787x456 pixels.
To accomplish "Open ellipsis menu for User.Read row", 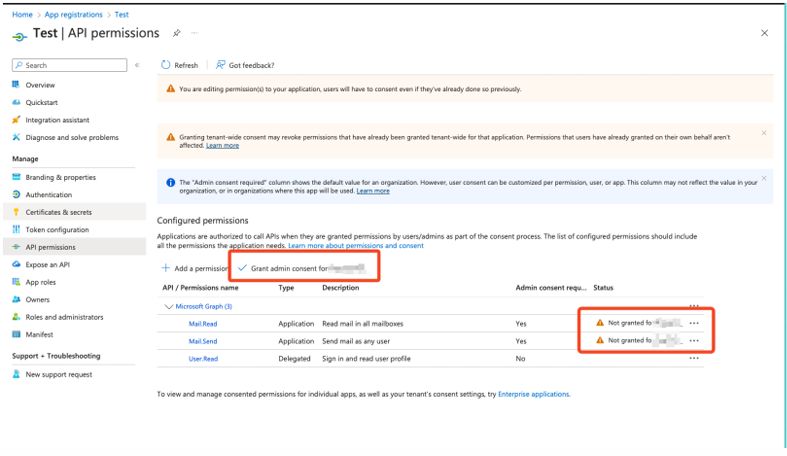I will pos(694,358).
